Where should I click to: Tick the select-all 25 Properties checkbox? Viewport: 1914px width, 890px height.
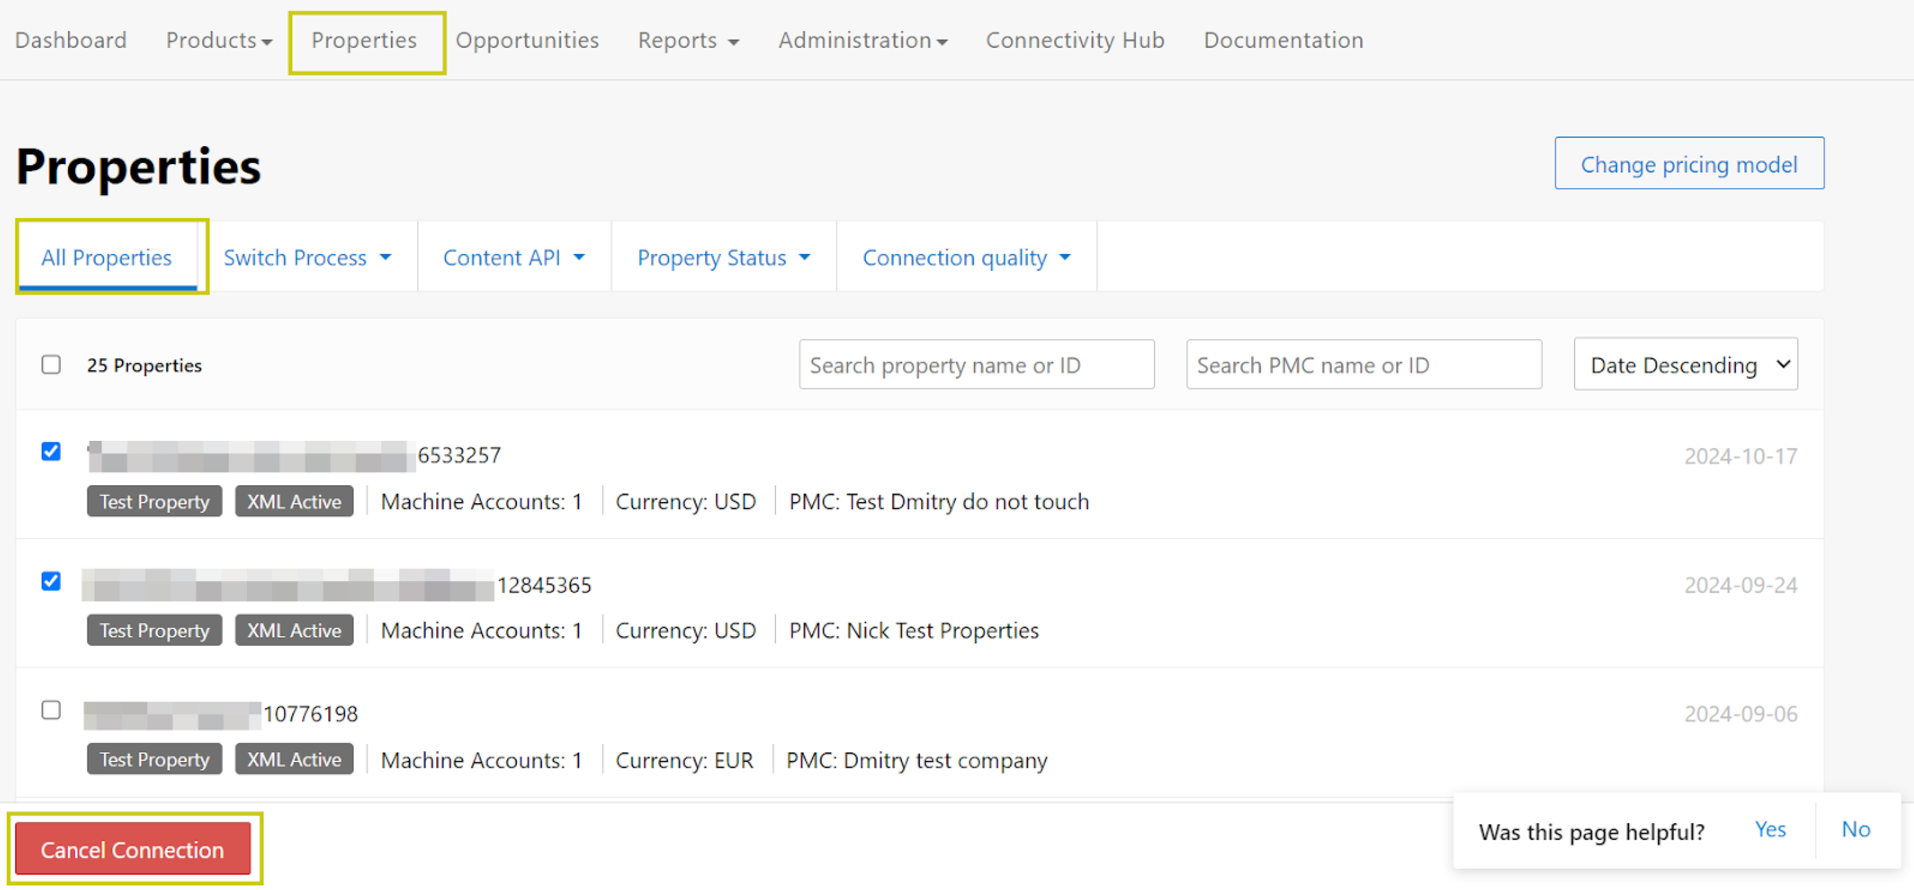(x=51, y=365)
